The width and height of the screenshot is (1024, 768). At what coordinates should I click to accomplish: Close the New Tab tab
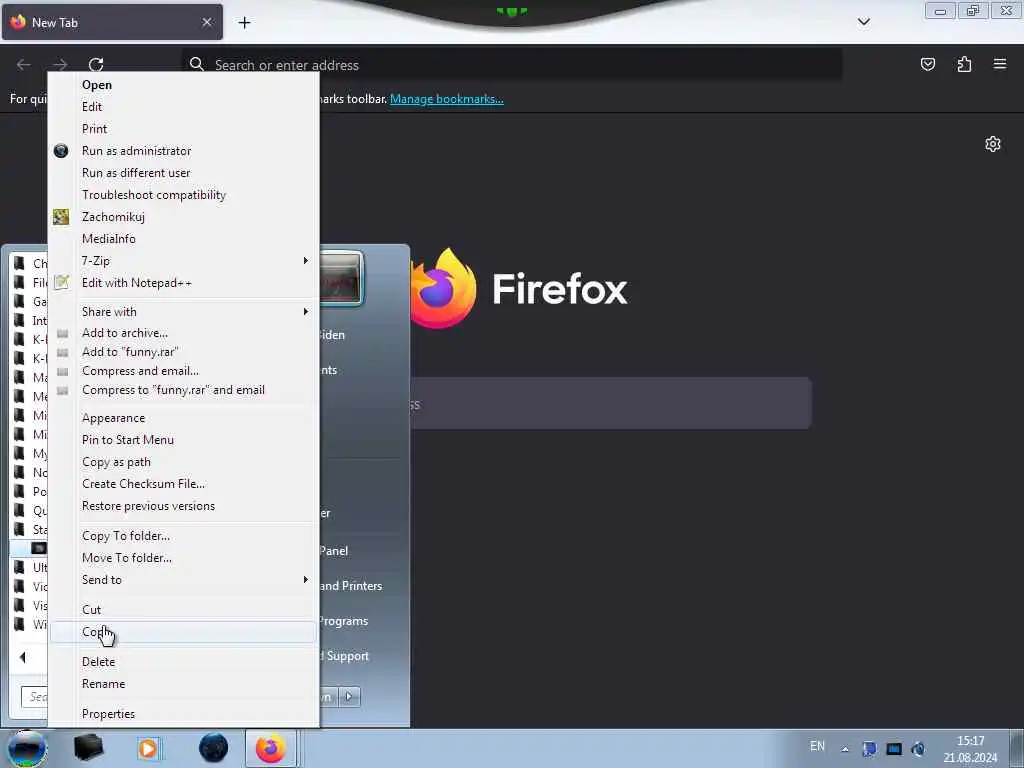click(206, 22)
